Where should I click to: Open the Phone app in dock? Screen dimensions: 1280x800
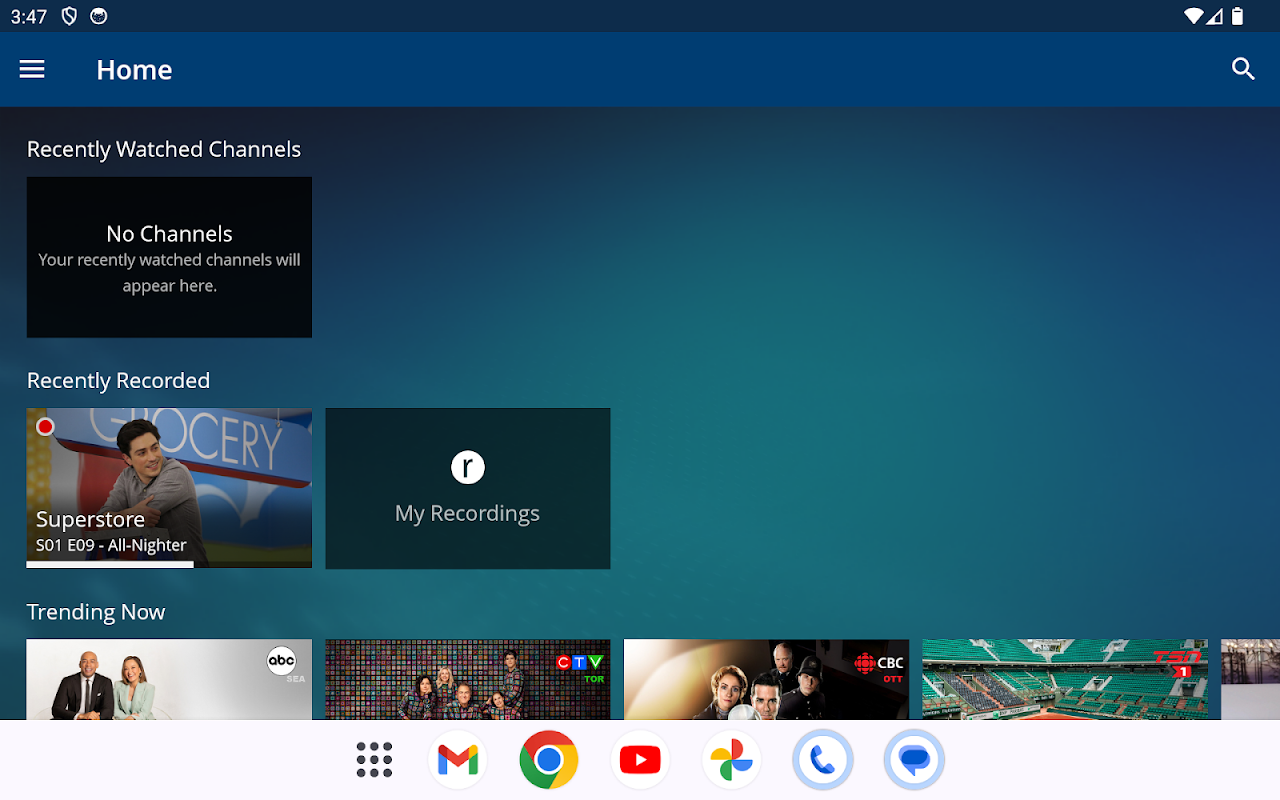pyautogui.click(x=822, y=760)
